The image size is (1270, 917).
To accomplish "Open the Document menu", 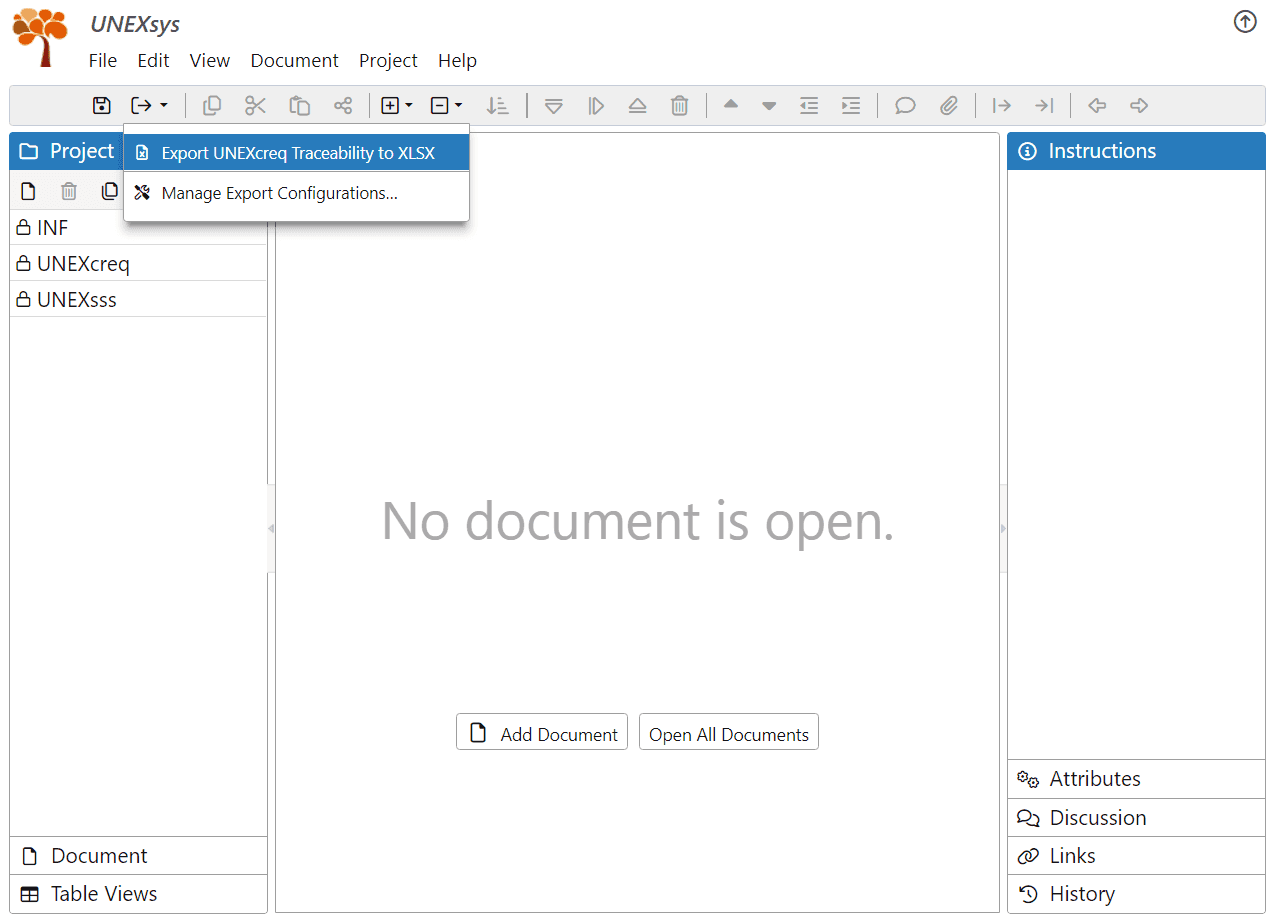I will point(294,61).
